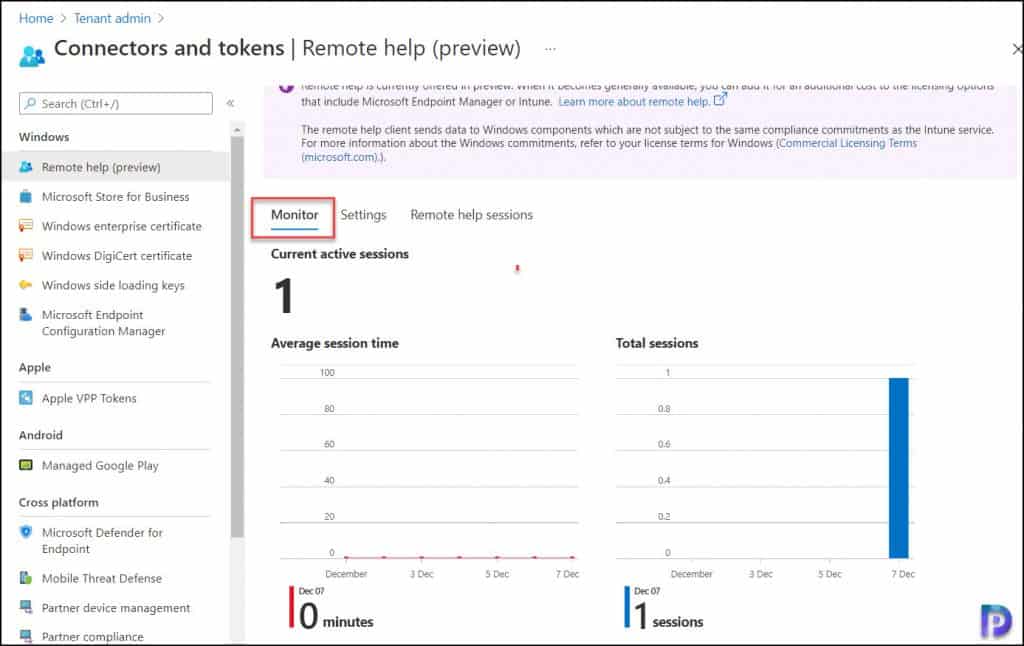Open Mobile Threat Defense
Screen dimensions: 1024x646
101,578
